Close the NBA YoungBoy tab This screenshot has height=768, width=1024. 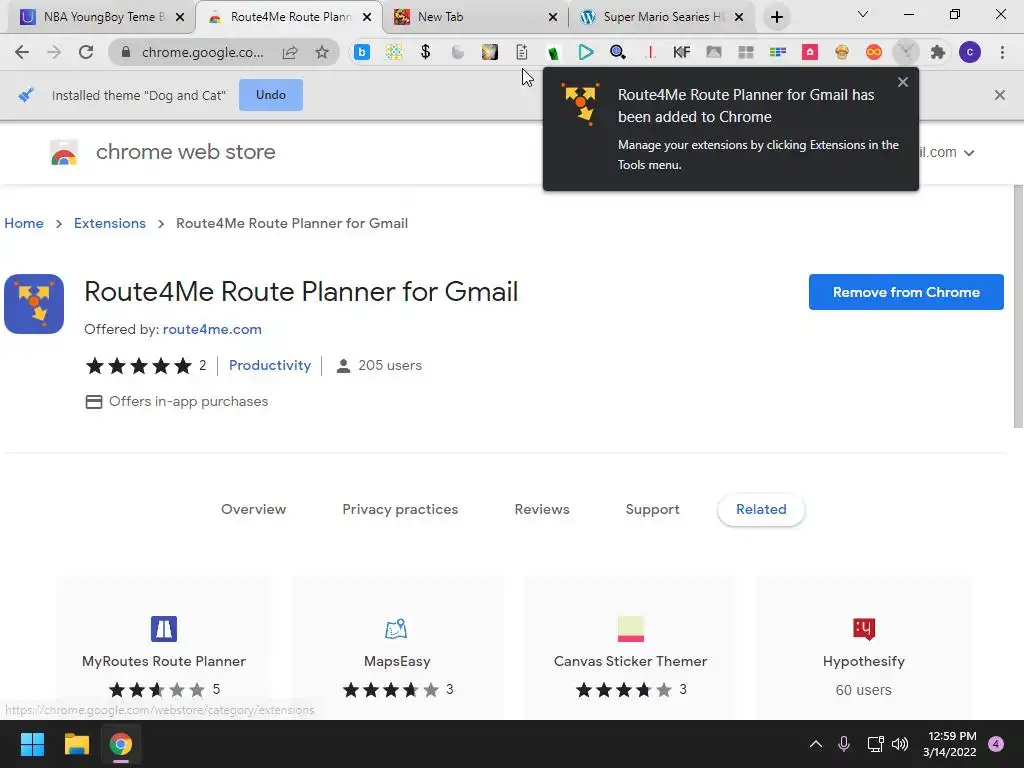point(180,17)
